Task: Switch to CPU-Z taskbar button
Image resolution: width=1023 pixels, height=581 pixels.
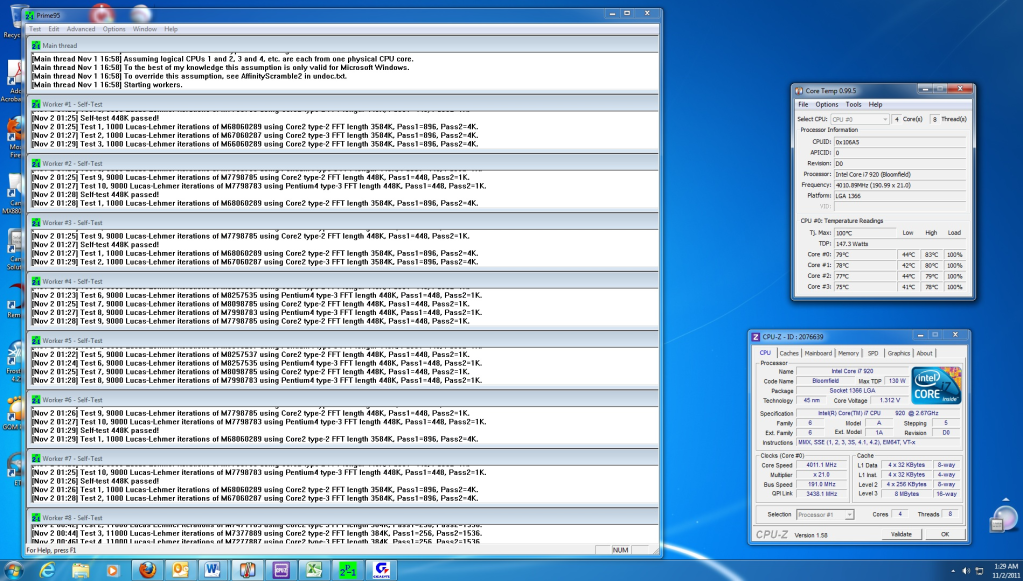Action: (281, 571)
